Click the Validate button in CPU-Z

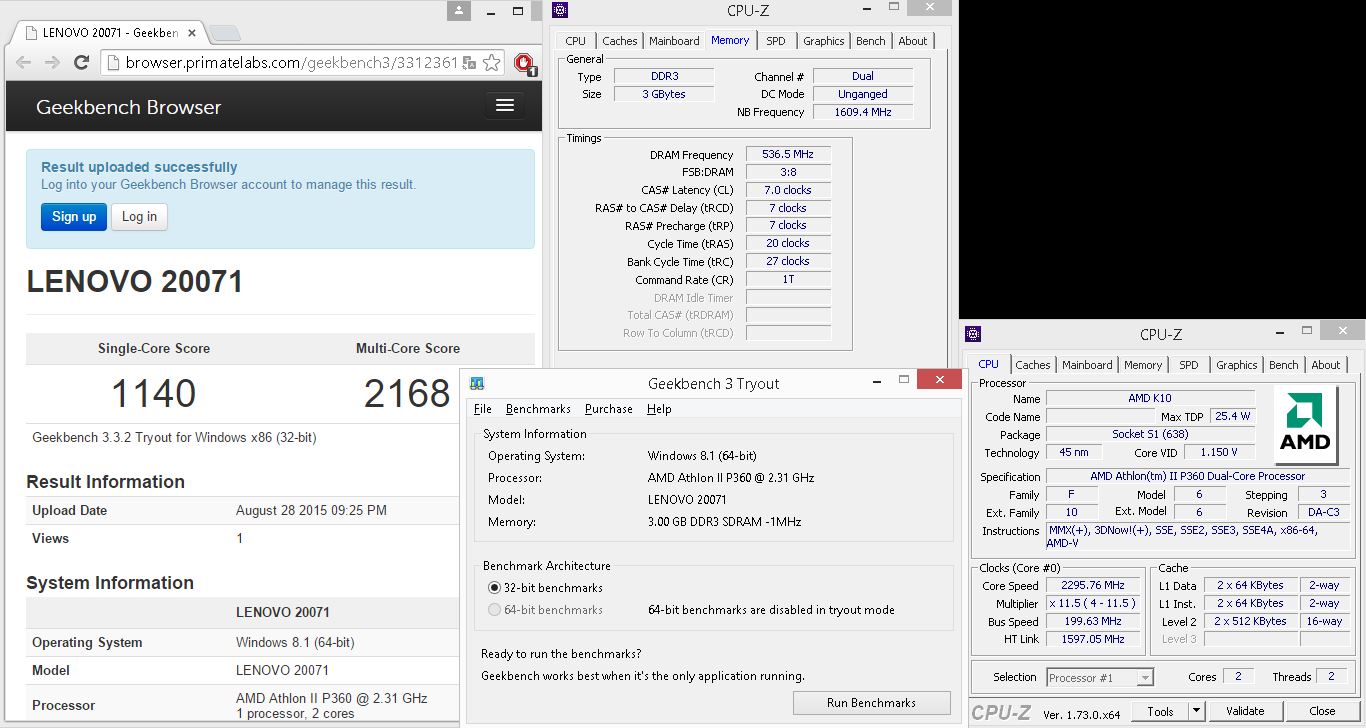point(1245,711)
